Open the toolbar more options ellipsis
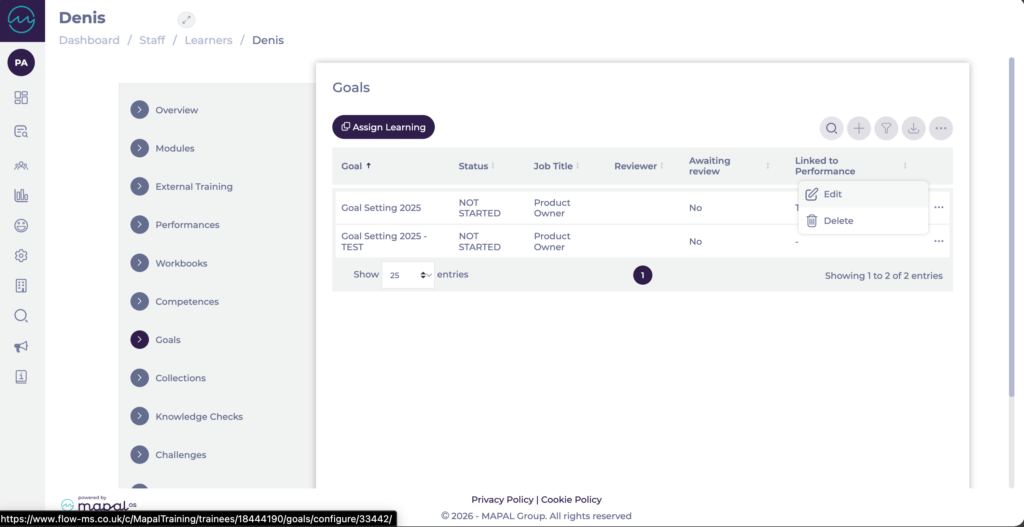Viewport: 1024px width, 527px height. coord(940,128)
